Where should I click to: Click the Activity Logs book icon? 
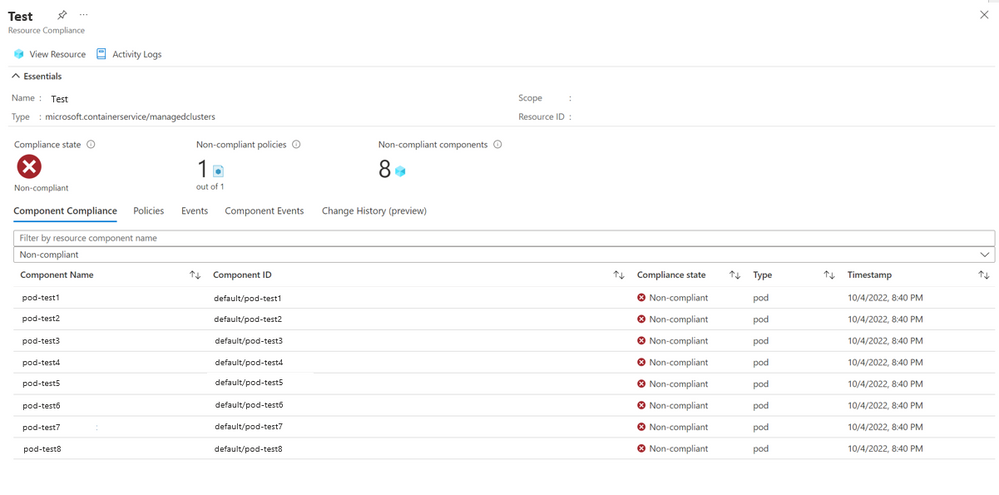pyautogui.click(x=101, y=54)
